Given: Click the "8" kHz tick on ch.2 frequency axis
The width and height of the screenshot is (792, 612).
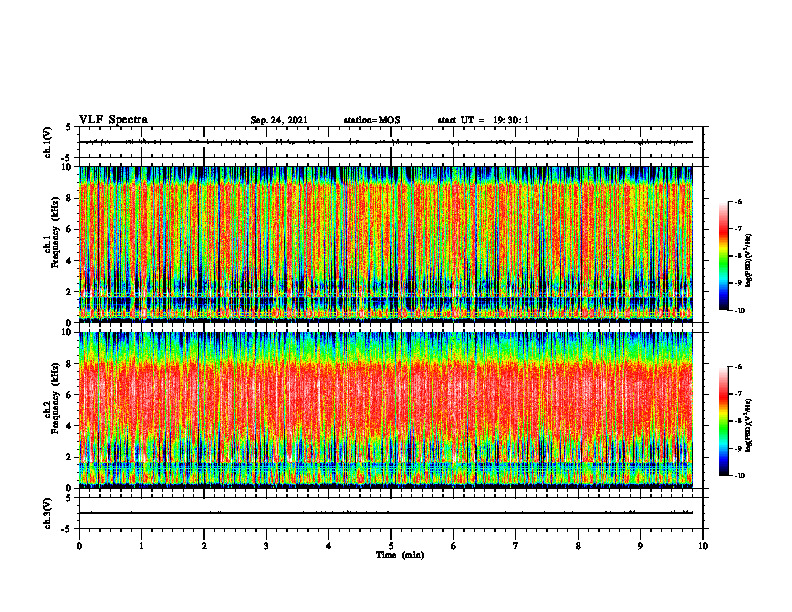Looking at the screenshot, I should point(70,364).
